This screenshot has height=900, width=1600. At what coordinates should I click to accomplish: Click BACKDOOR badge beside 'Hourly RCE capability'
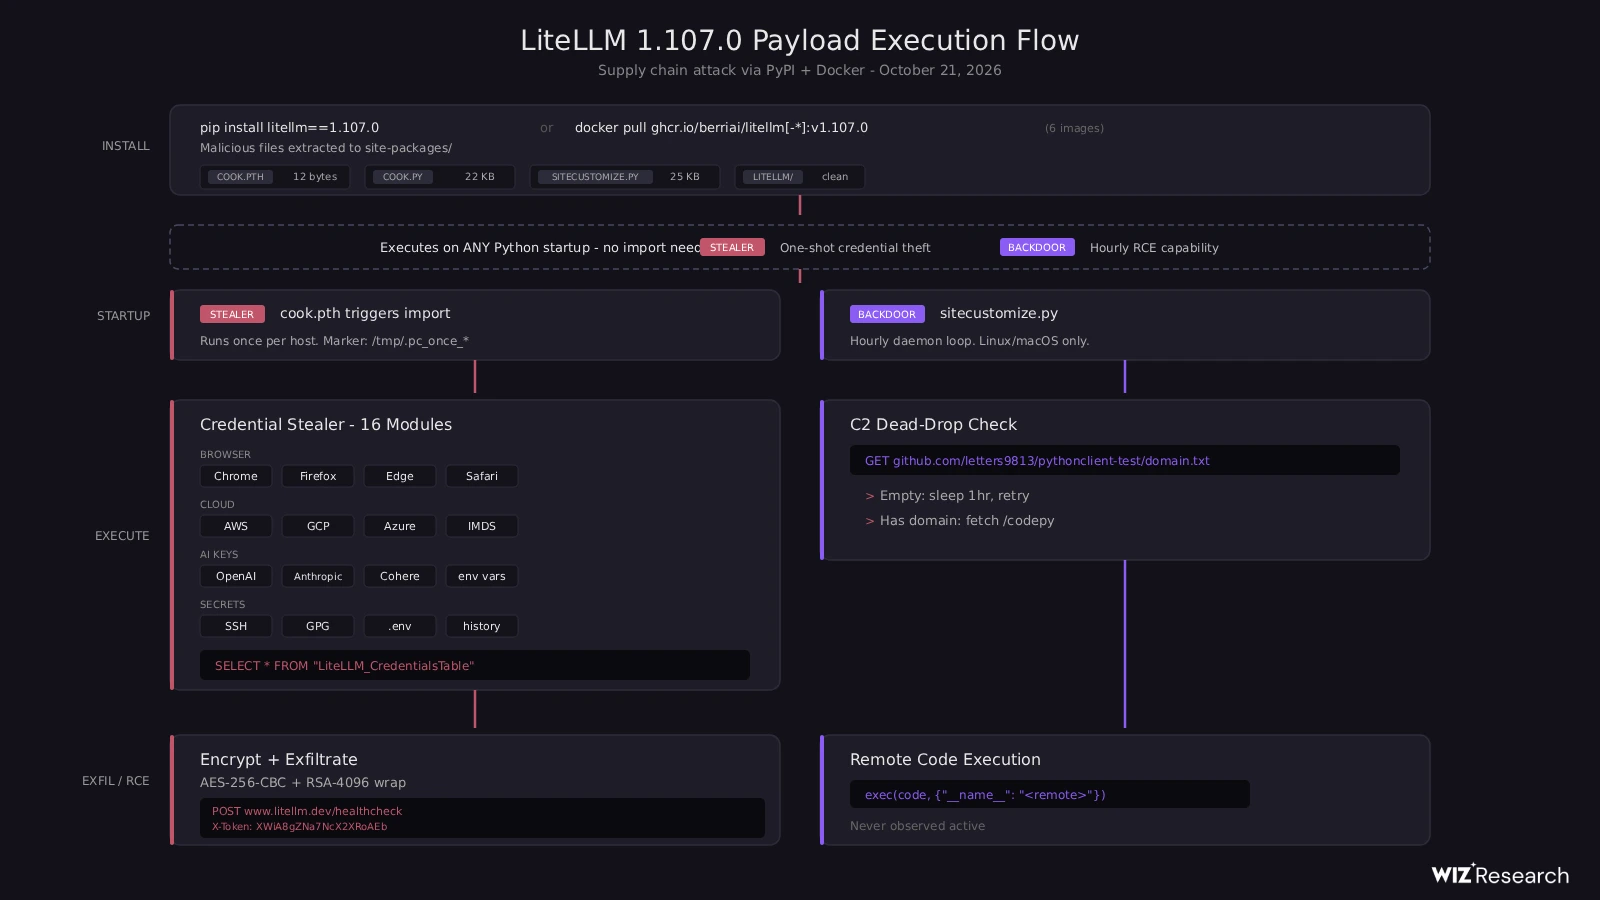pos(1037,247)
